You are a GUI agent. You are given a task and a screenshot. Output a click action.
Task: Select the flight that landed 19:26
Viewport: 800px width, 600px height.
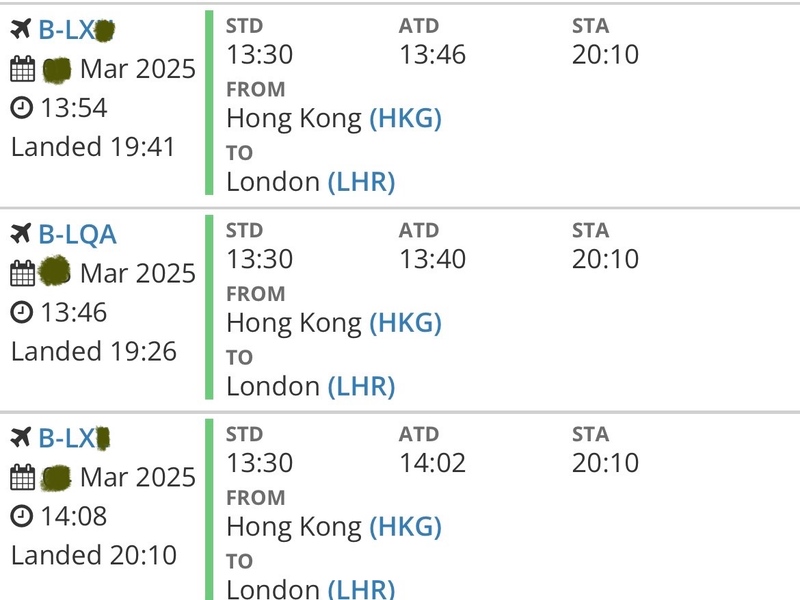pos(400,310)
